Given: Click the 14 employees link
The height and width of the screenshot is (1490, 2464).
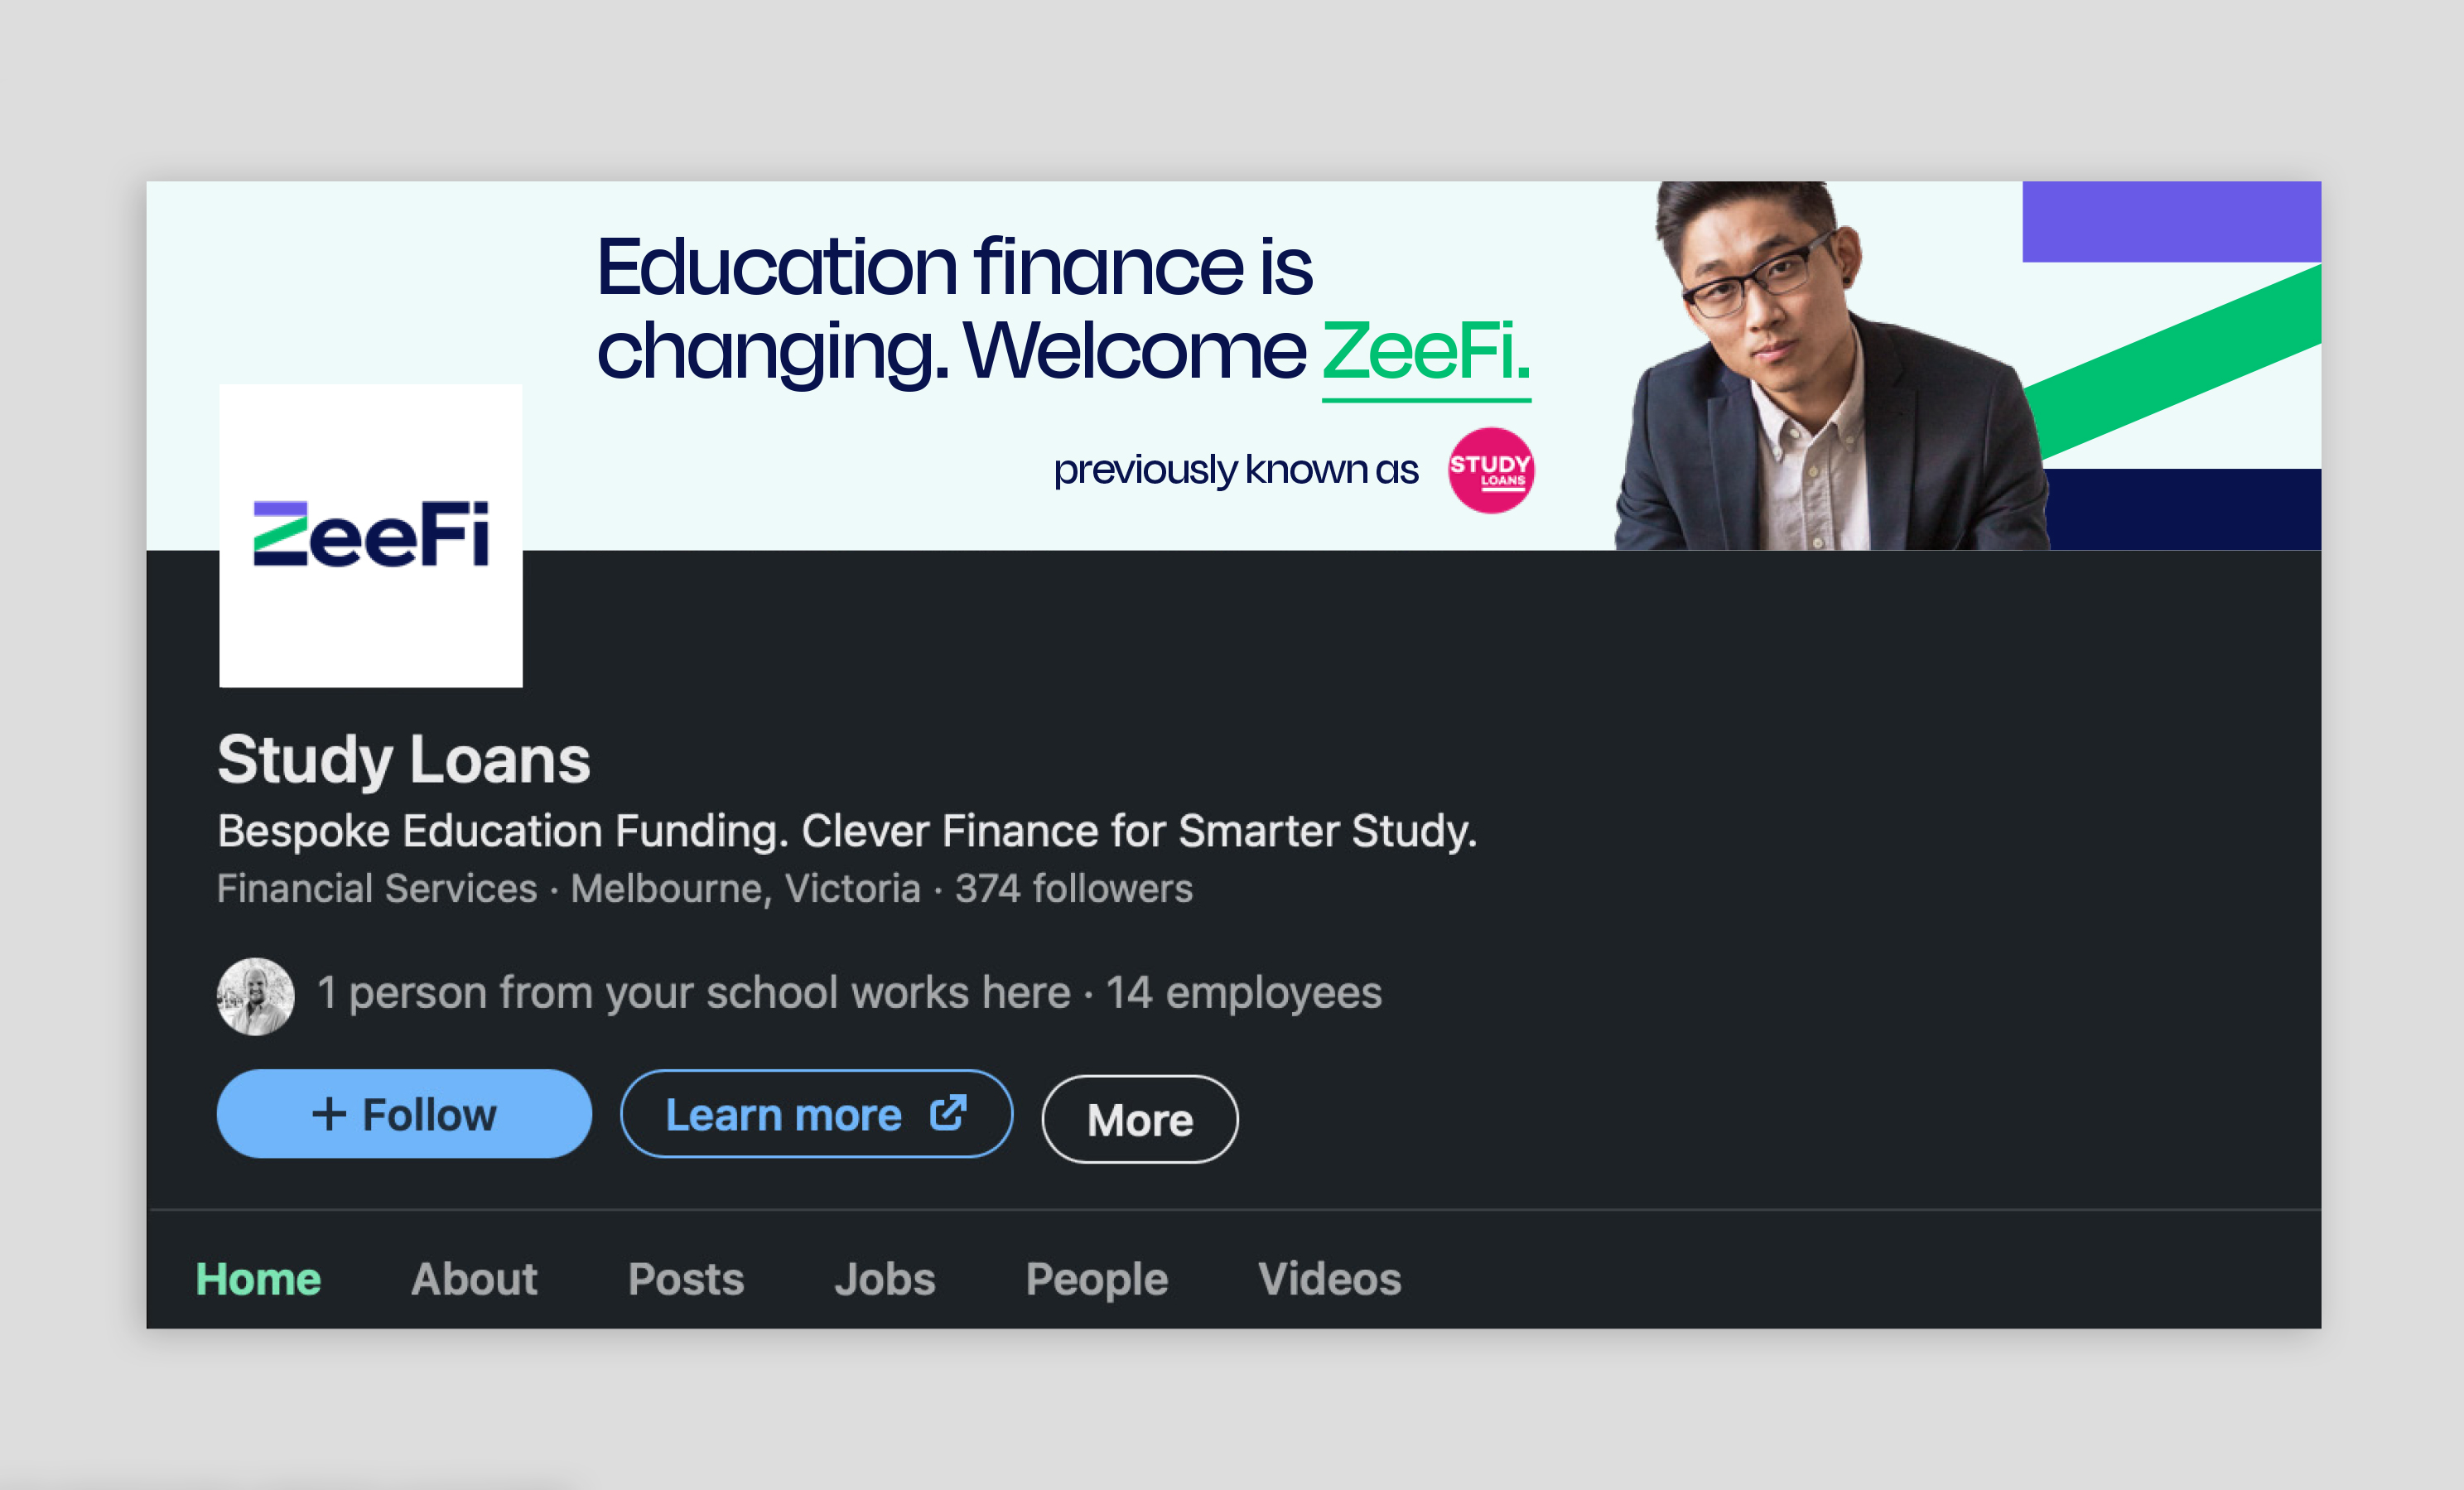Looking at the screenshot, I should point(1244,993).
